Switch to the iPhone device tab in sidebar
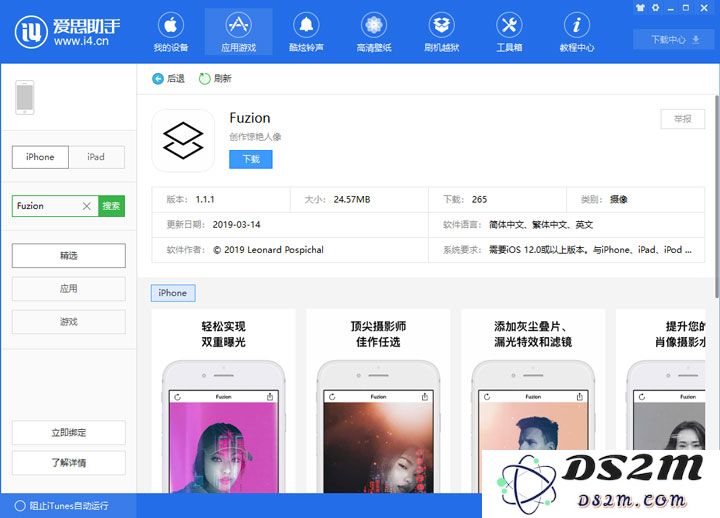The height and width of the screenshot is (518, 720). tap(40, 157)
